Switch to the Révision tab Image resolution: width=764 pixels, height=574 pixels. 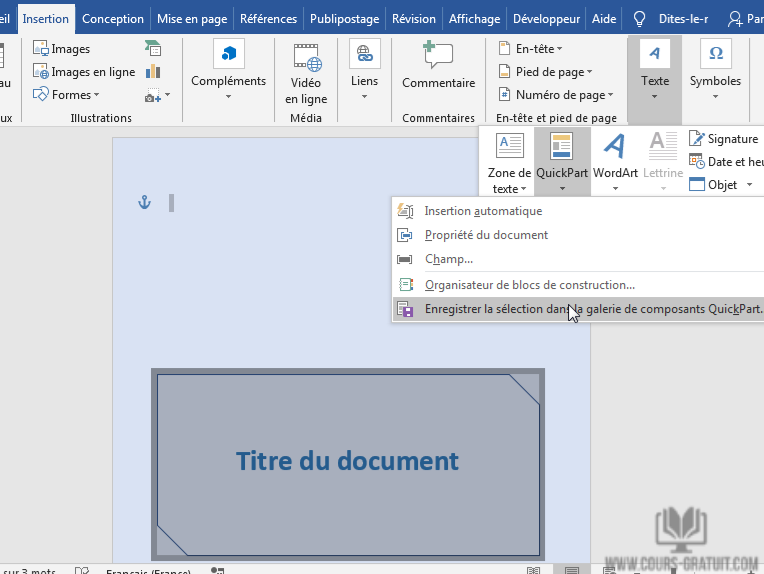click(x=414, y=19)
